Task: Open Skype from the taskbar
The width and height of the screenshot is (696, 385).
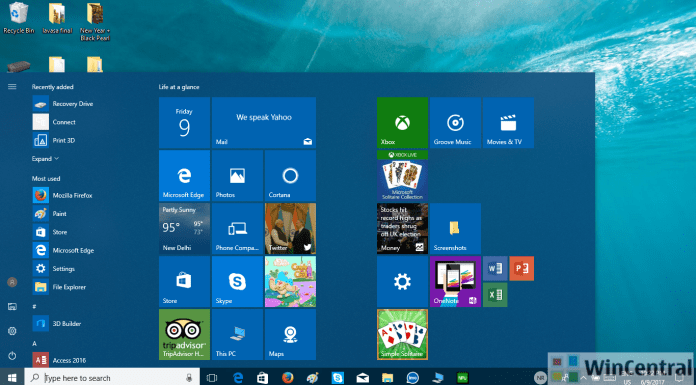Action: click(x=338, y=378)
